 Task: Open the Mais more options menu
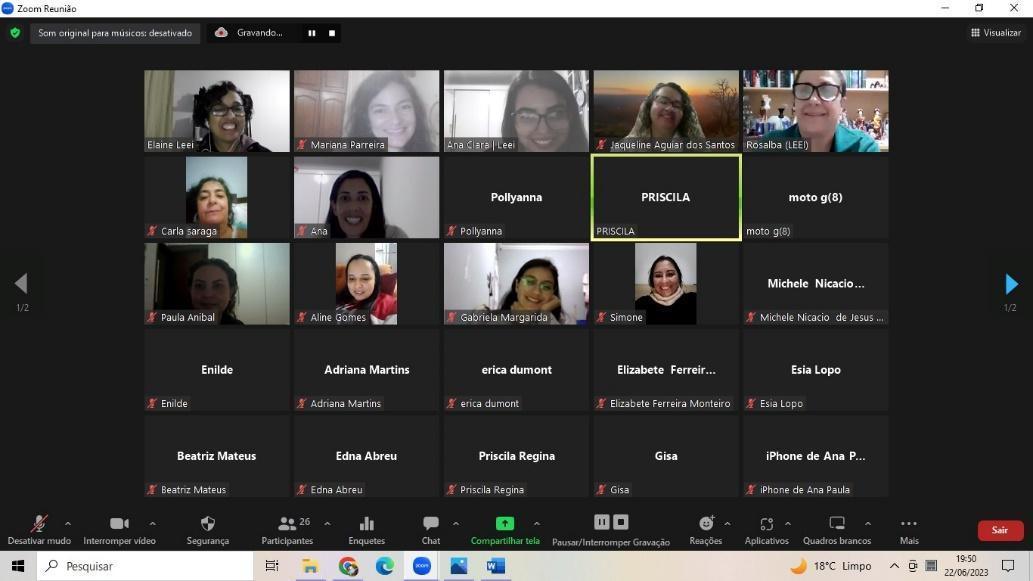click(909, 530)
